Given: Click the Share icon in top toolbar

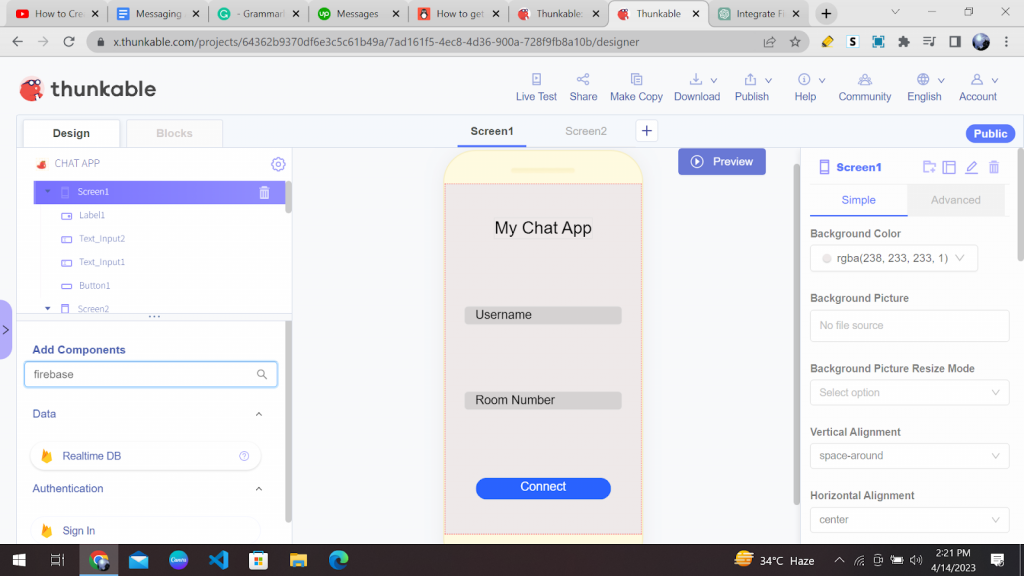Looking at the screenshot, I should coord(583,87).
